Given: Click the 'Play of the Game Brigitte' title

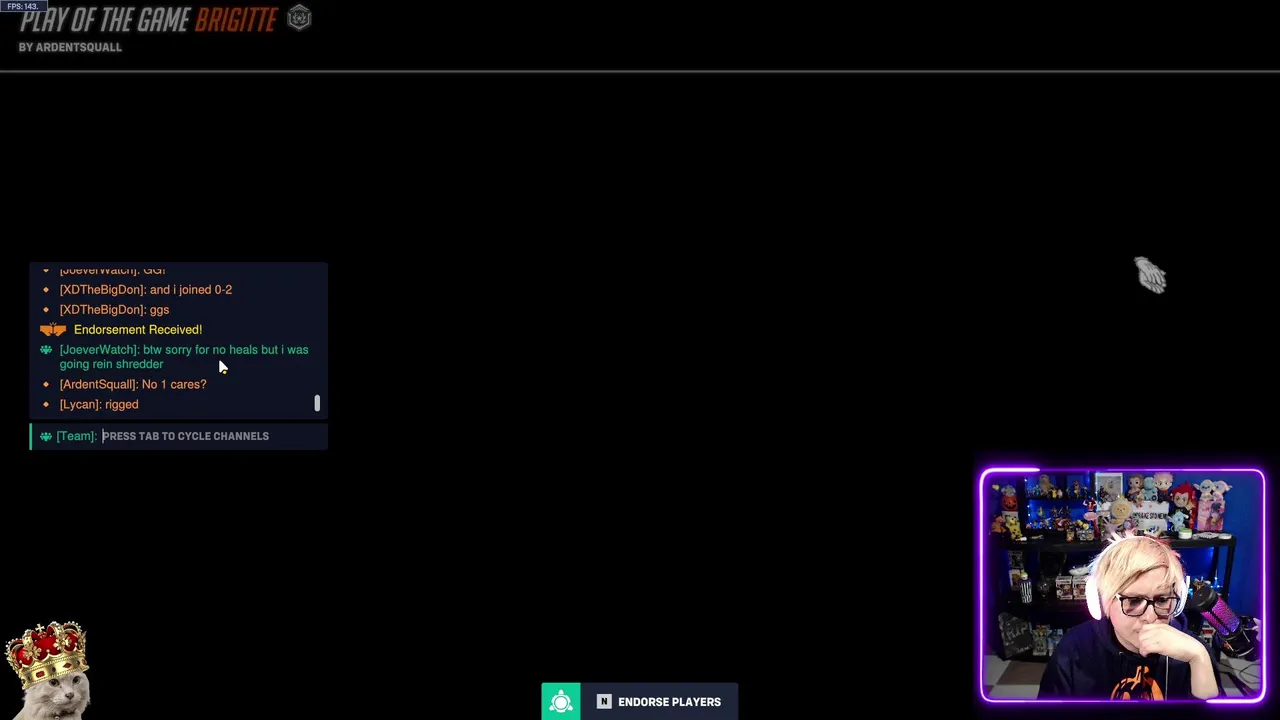Looking at the screenshot, I should 150,20.
